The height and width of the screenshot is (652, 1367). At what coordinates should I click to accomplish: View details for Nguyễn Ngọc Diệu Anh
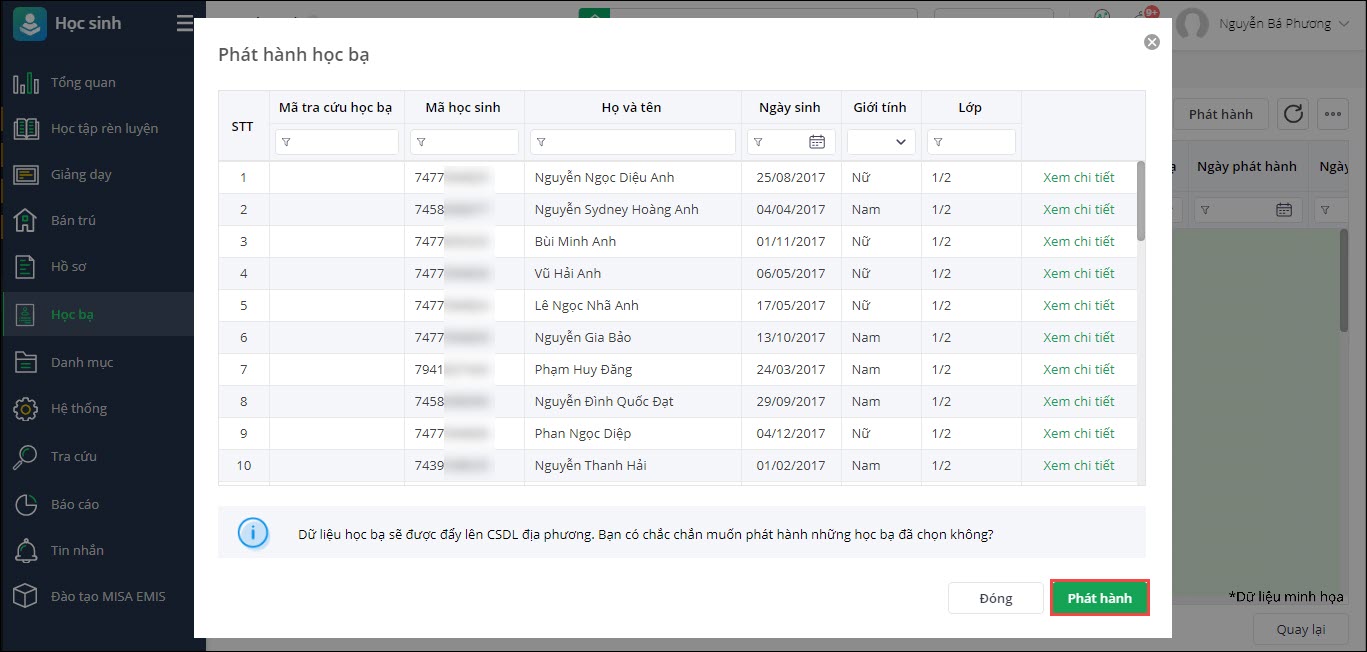(1078, 177)
